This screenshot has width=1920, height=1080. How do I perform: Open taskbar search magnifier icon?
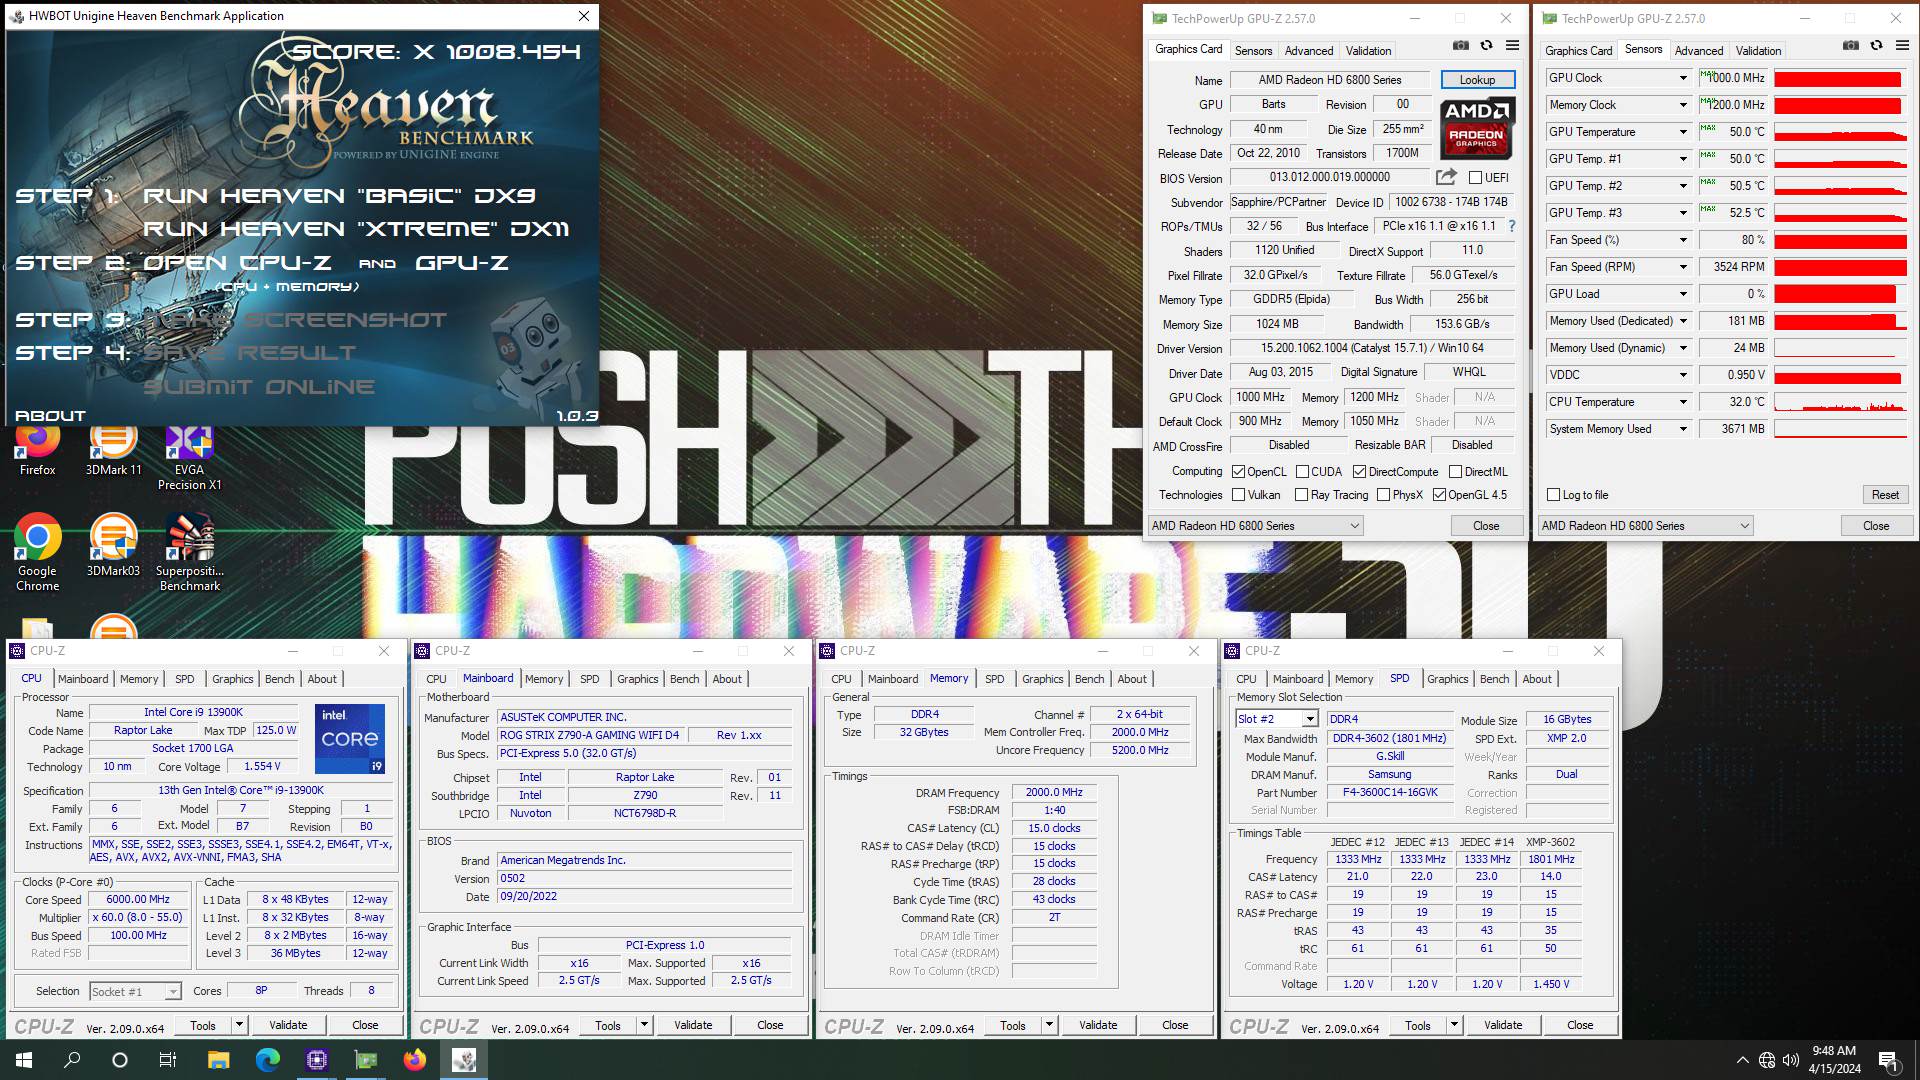click(72, 1060)
